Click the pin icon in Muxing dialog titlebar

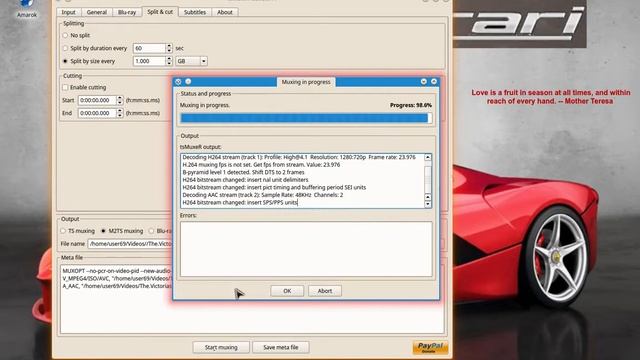[x=178, y=82]
